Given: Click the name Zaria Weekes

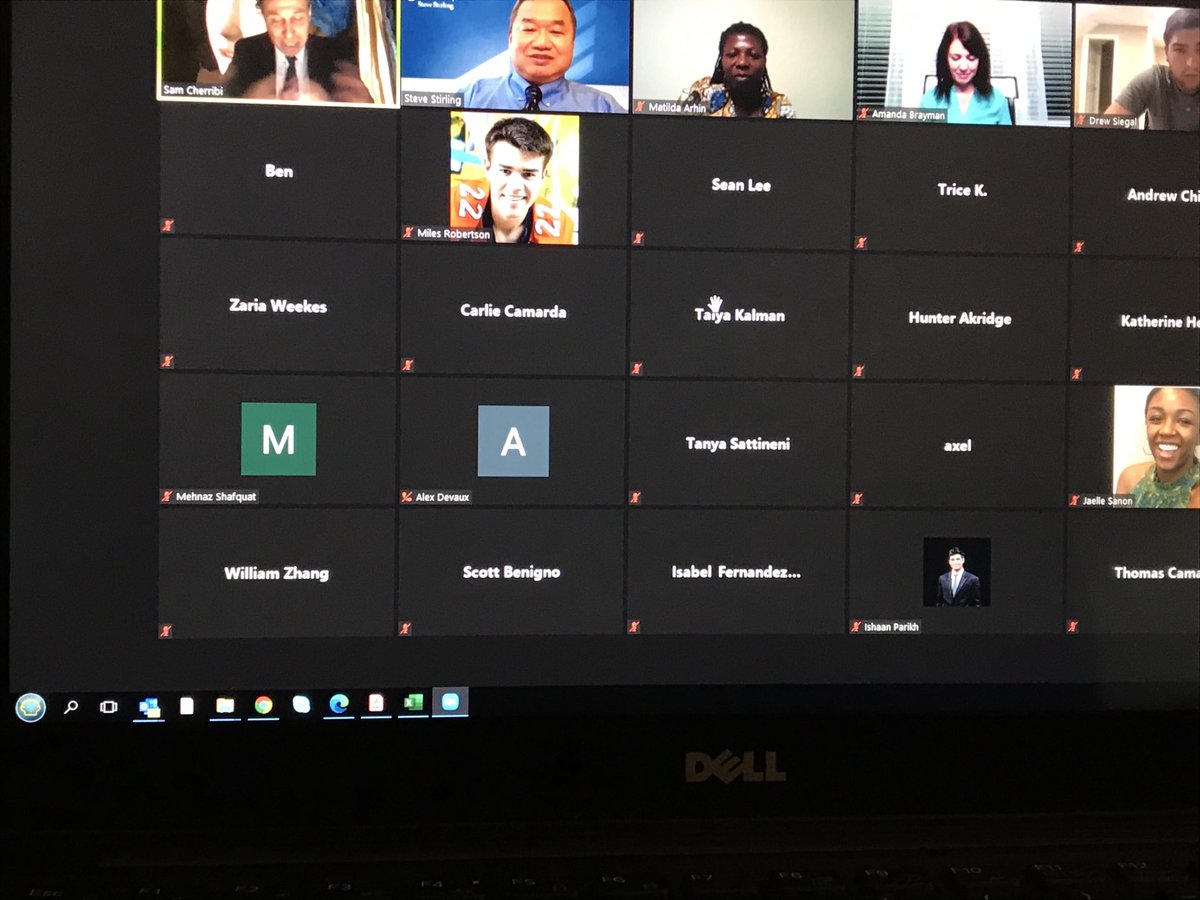Looking at the screenshot, I should tap(278, 306).
